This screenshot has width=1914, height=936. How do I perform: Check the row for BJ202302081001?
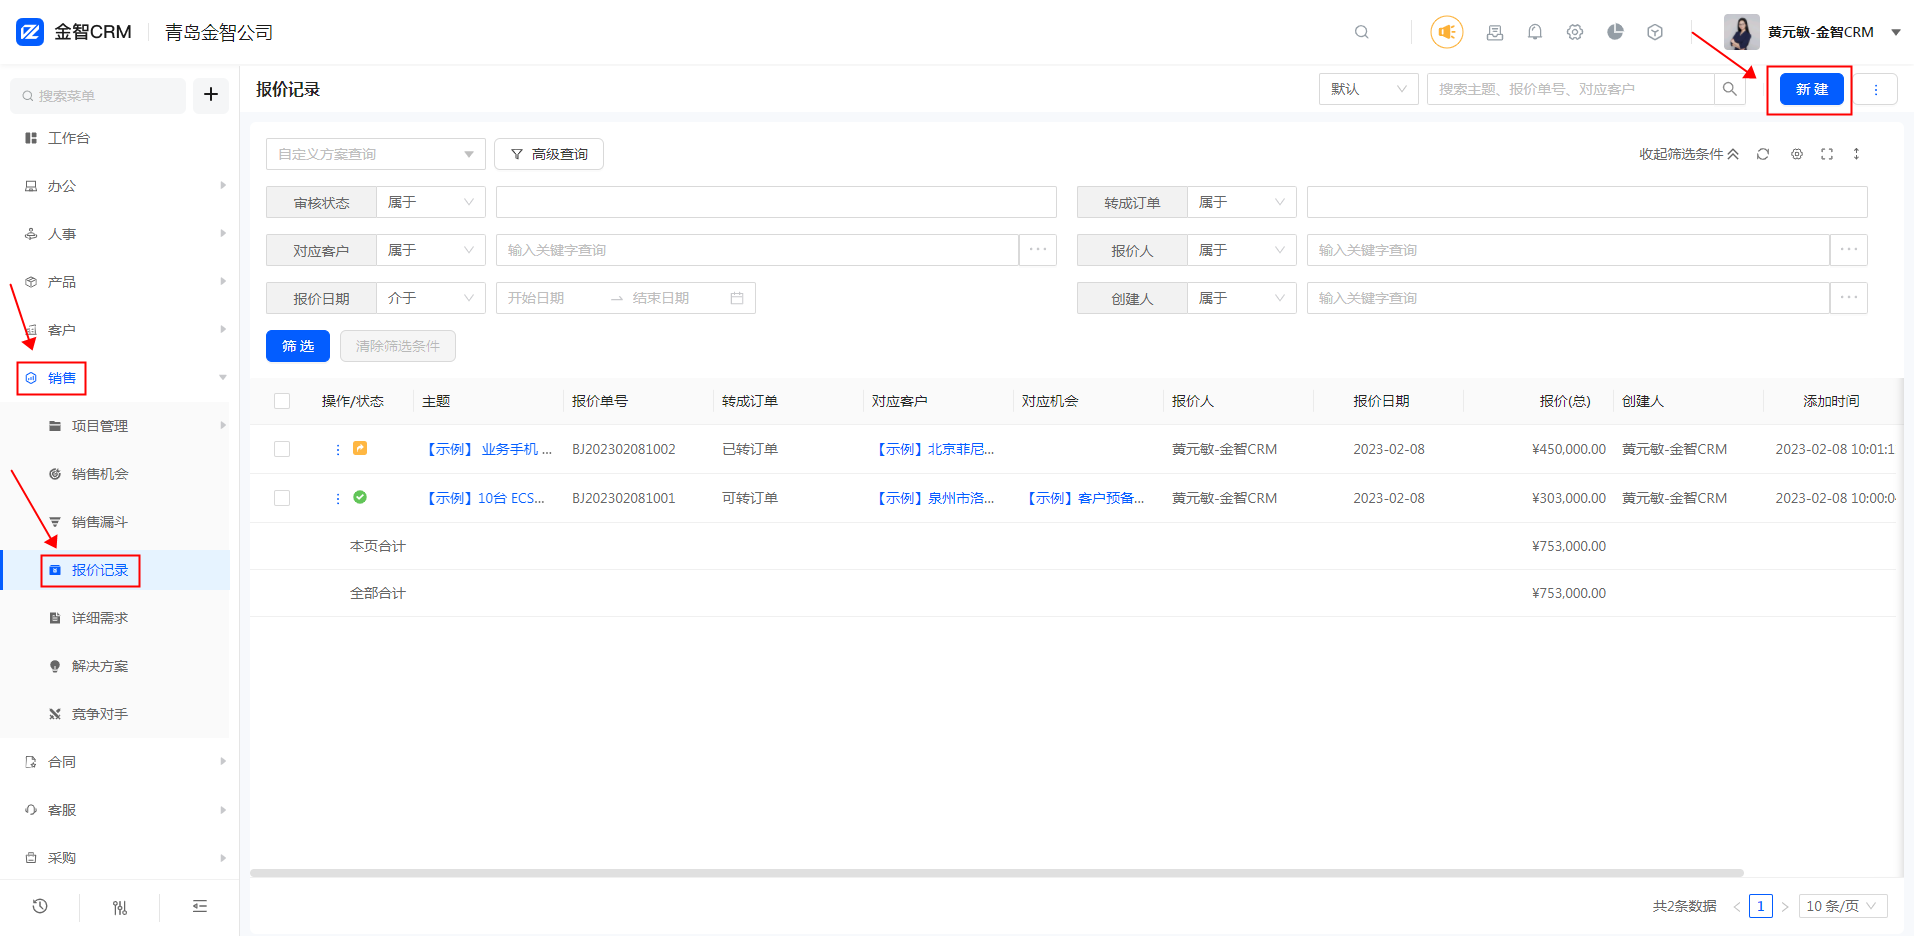pos(282,498)
